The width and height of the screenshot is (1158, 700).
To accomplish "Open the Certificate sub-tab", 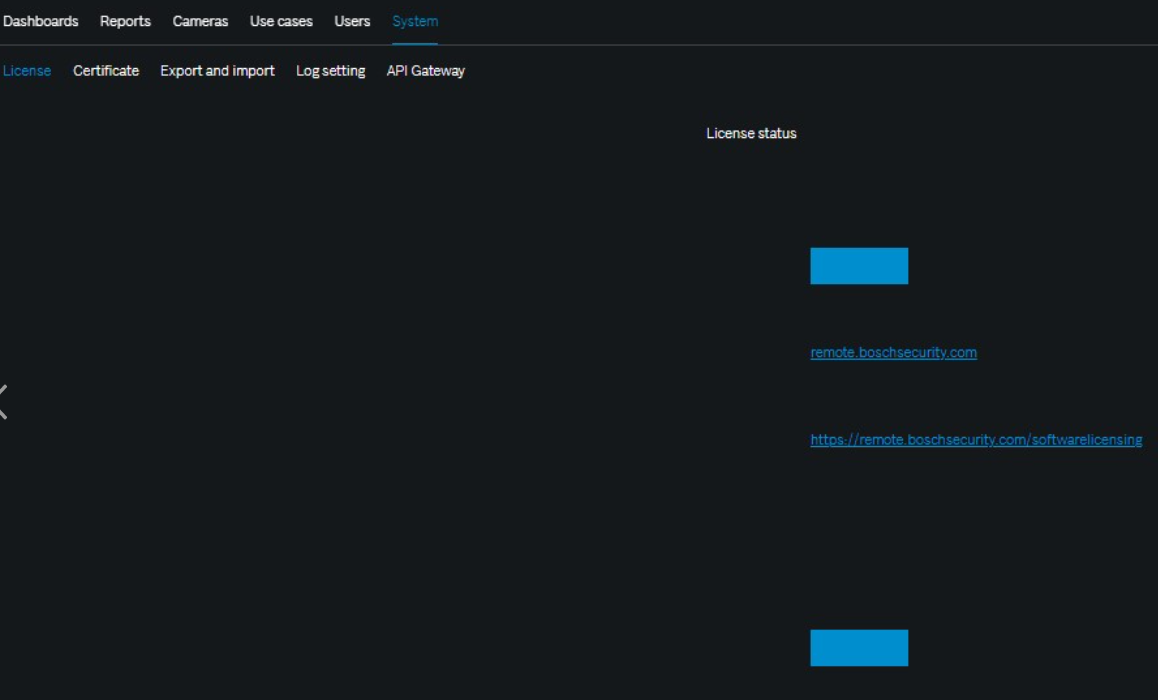I will click(x=106, y=71).
